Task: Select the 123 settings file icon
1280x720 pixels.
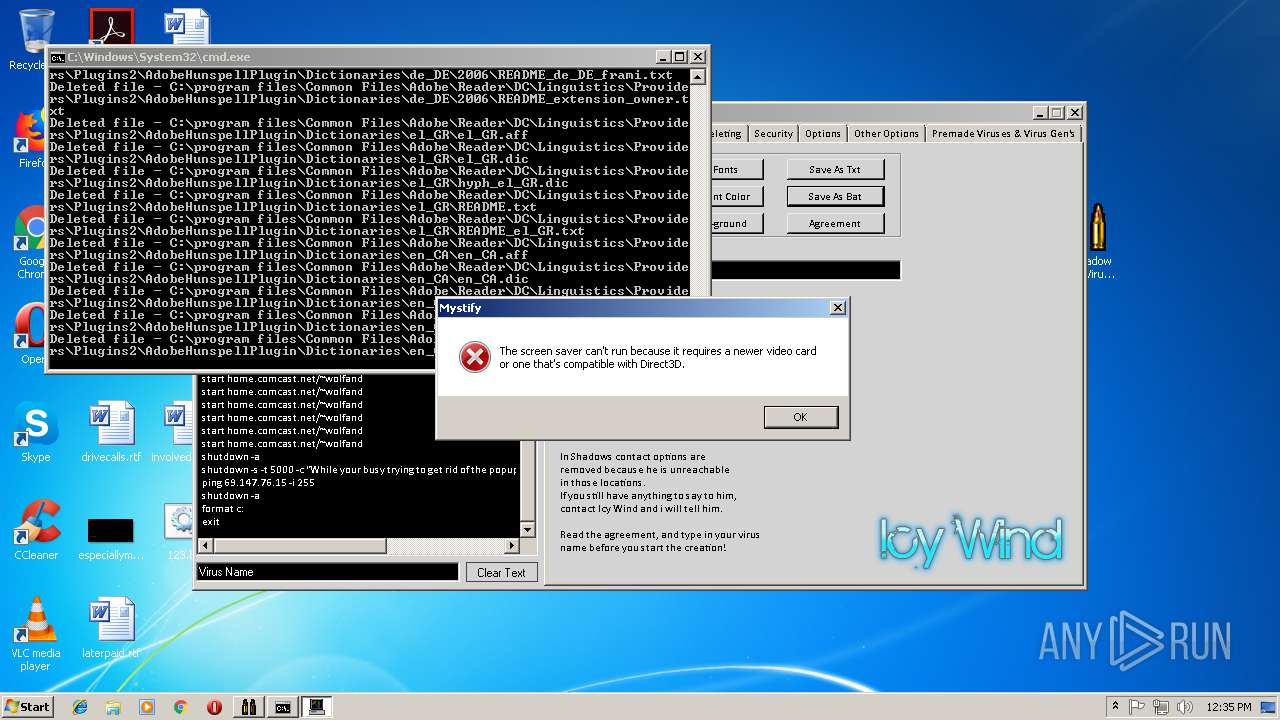Action: tap(178, 530)
